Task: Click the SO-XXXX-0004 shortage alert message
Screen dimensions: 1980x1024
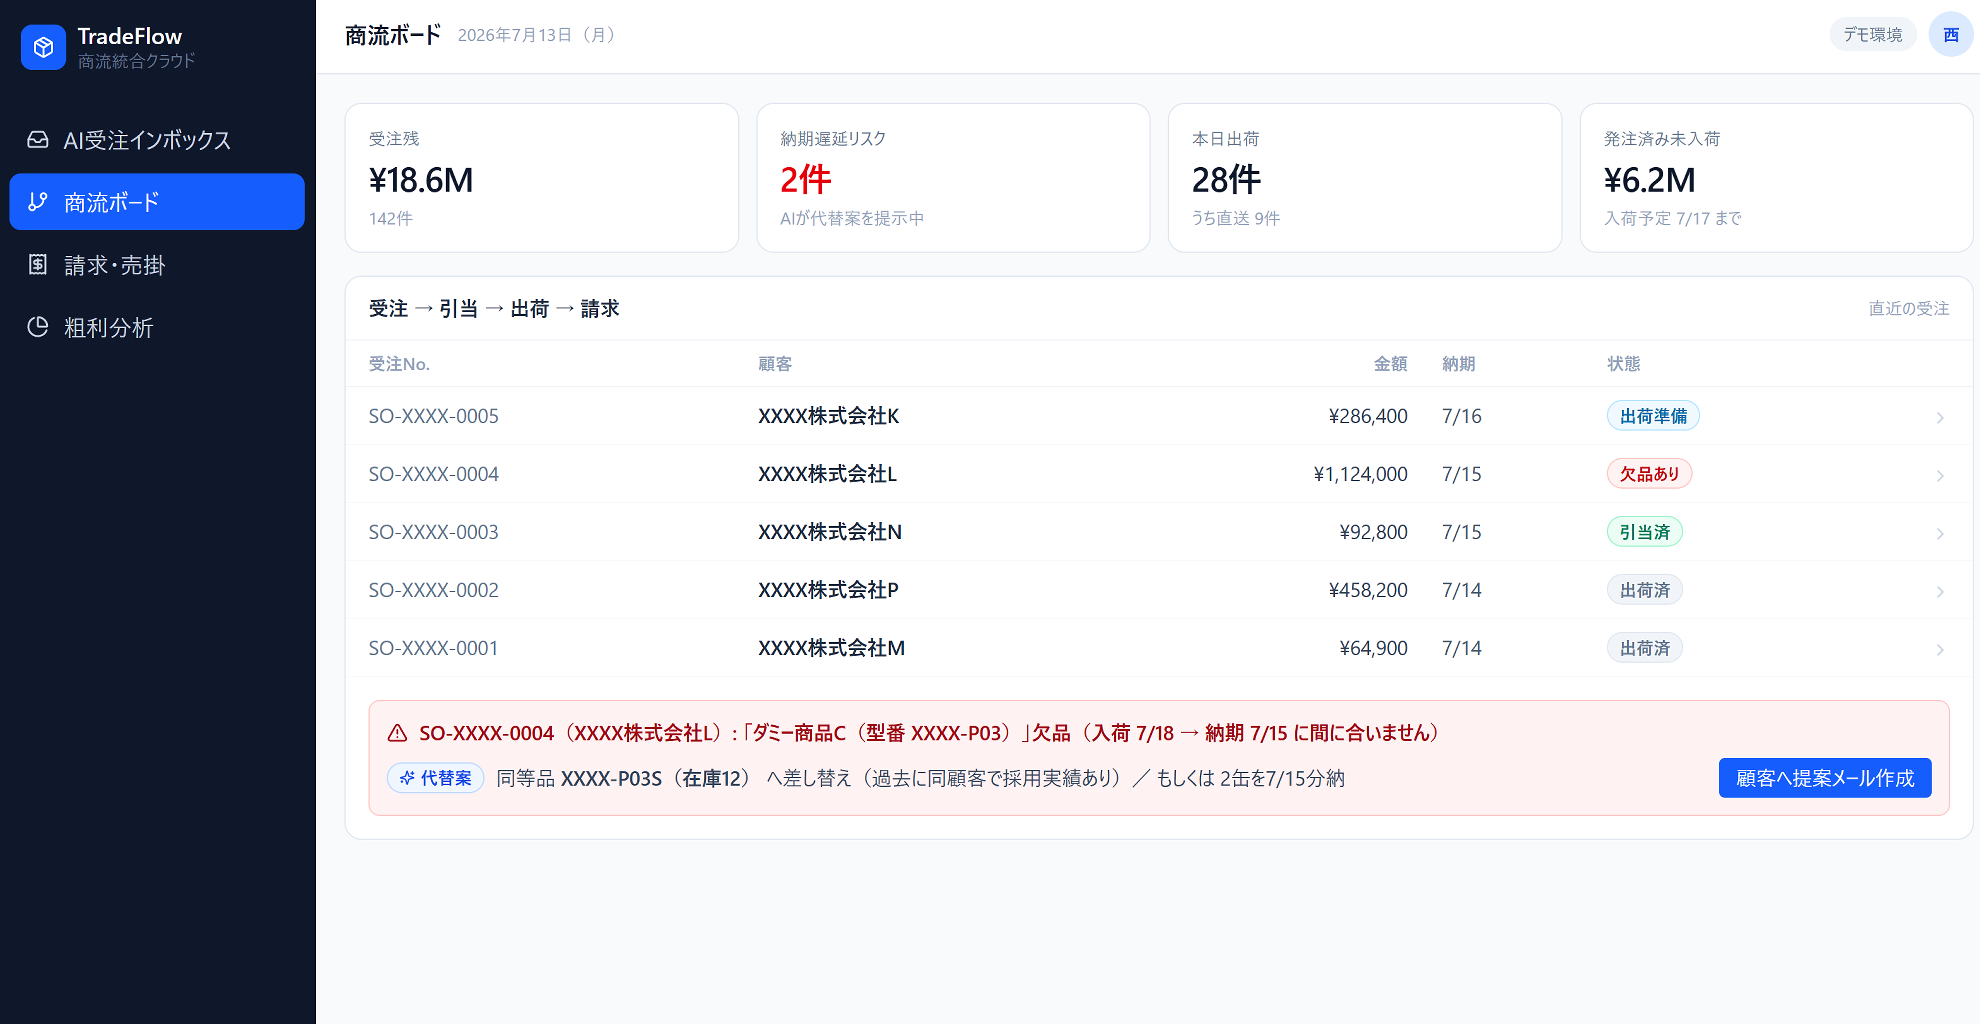Action: tap(932, 733)
